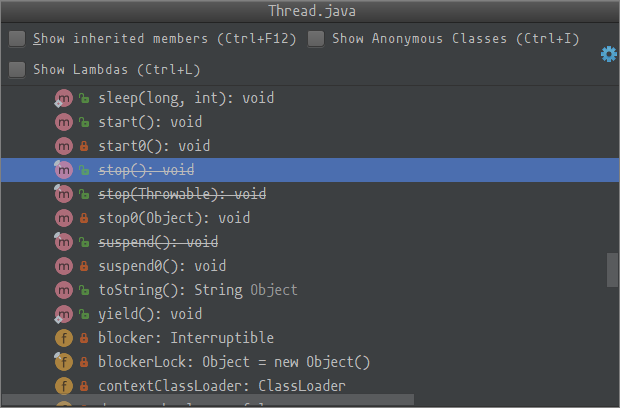The image size is (620, 408).
Task: Check the Show Lambdas option
Action: click(x=17, y=70)
